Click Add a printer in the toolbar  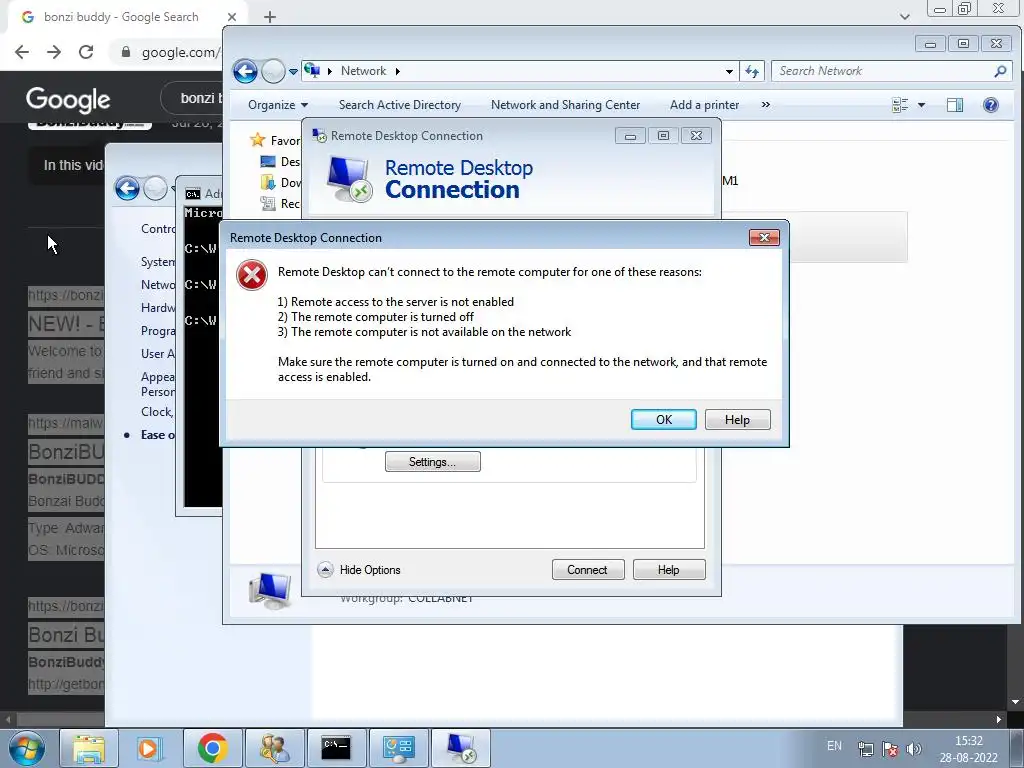(704, 104)
